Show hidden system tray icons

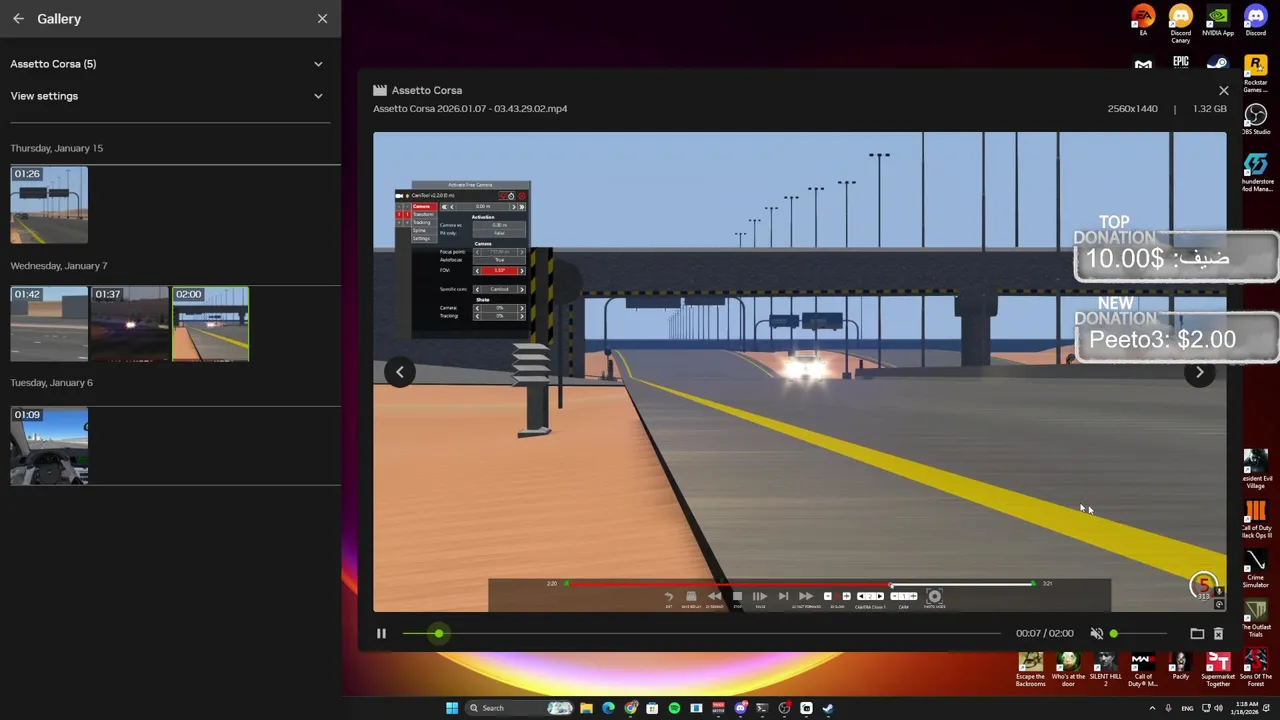click(1152, 708)
